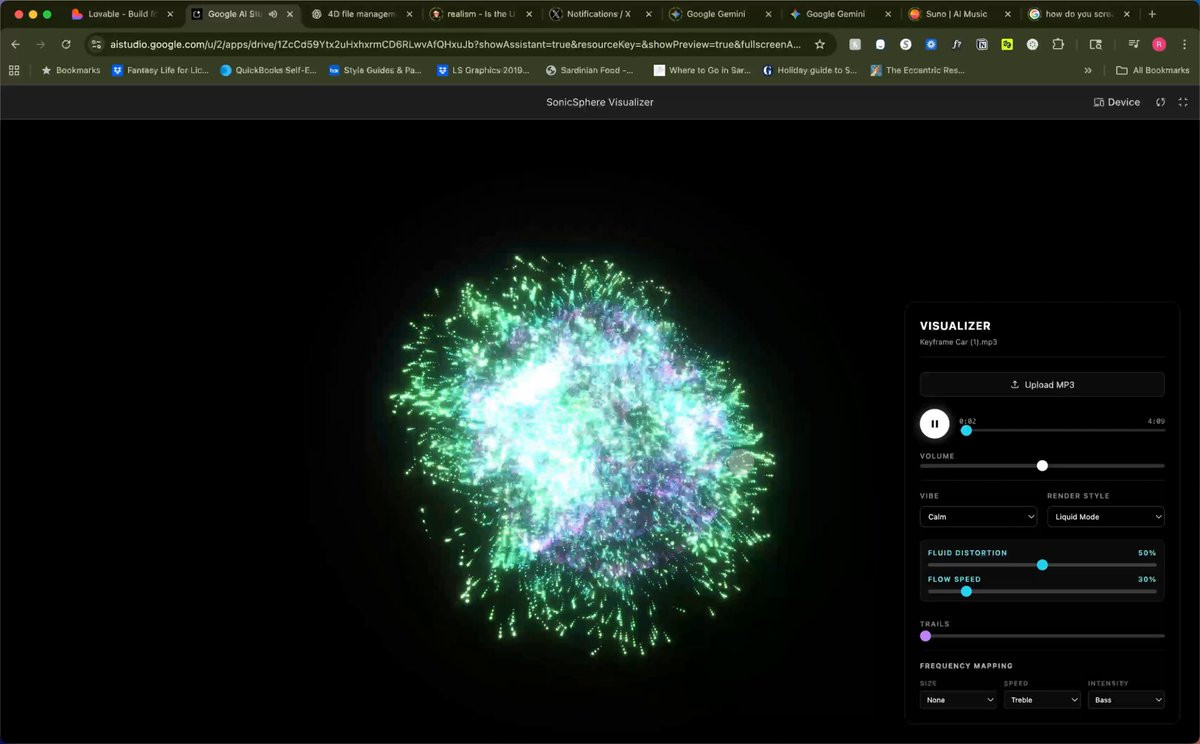Open the Chrome three-dot menu
The width and height of the screenshot is (1200, 744).
[1183, 44]
